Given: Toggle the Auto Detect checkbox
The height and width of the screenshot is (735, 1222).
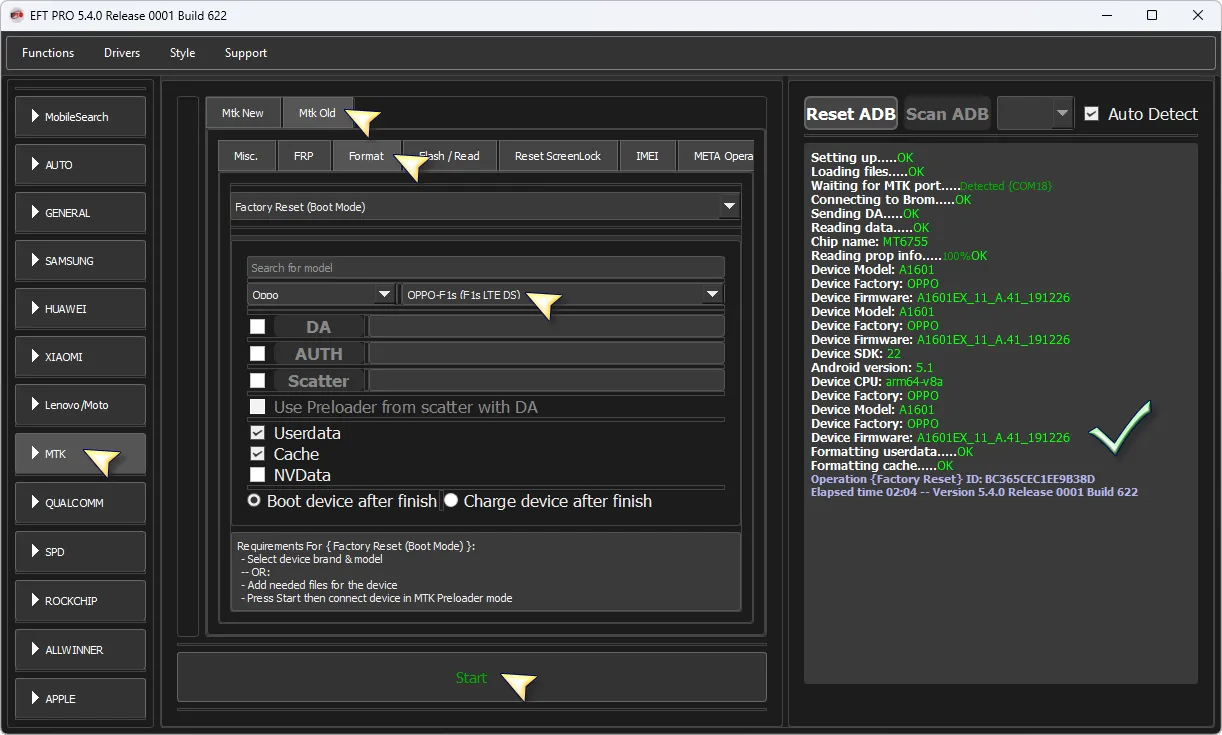Looking at the screenshot, I should coord(1091,114).
